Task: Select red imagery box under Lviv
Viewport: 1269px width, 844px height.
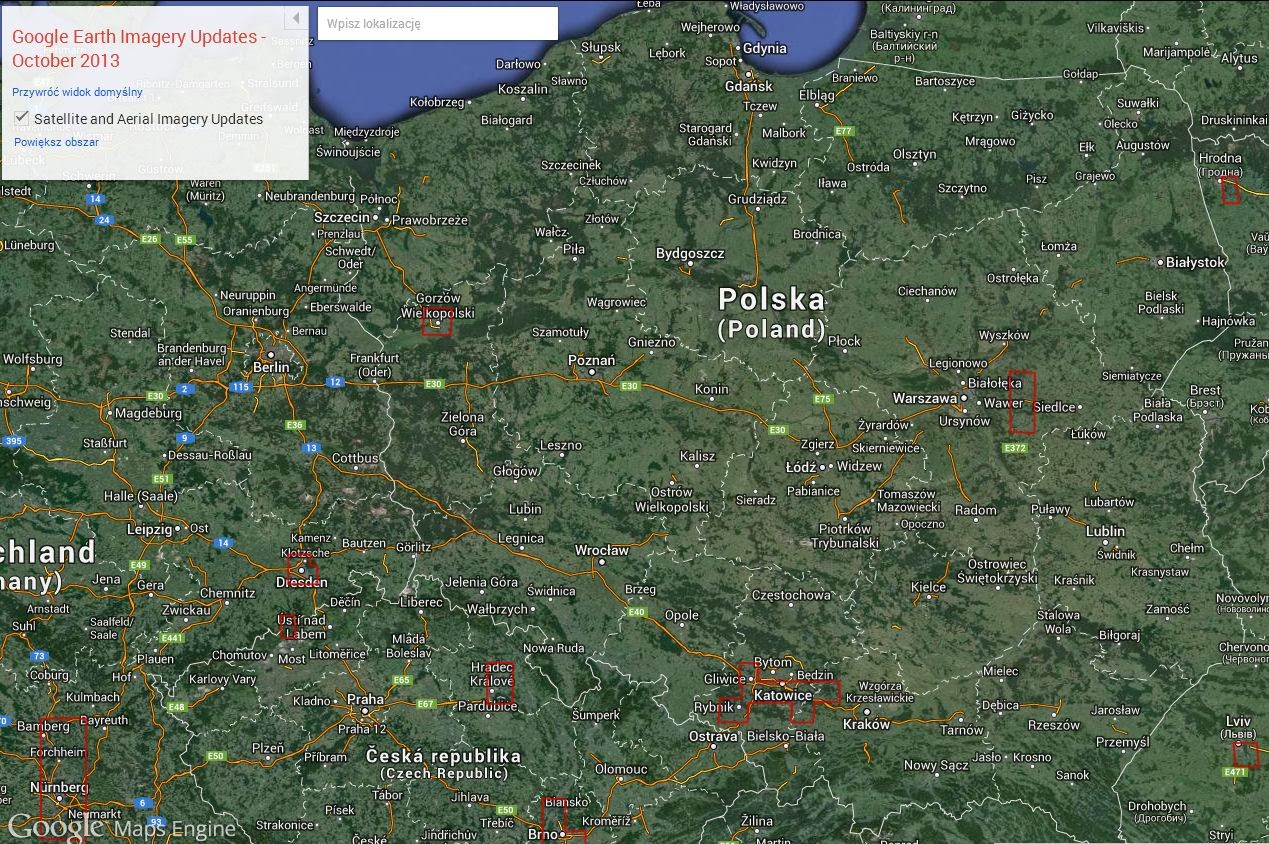Action: 1245,754
